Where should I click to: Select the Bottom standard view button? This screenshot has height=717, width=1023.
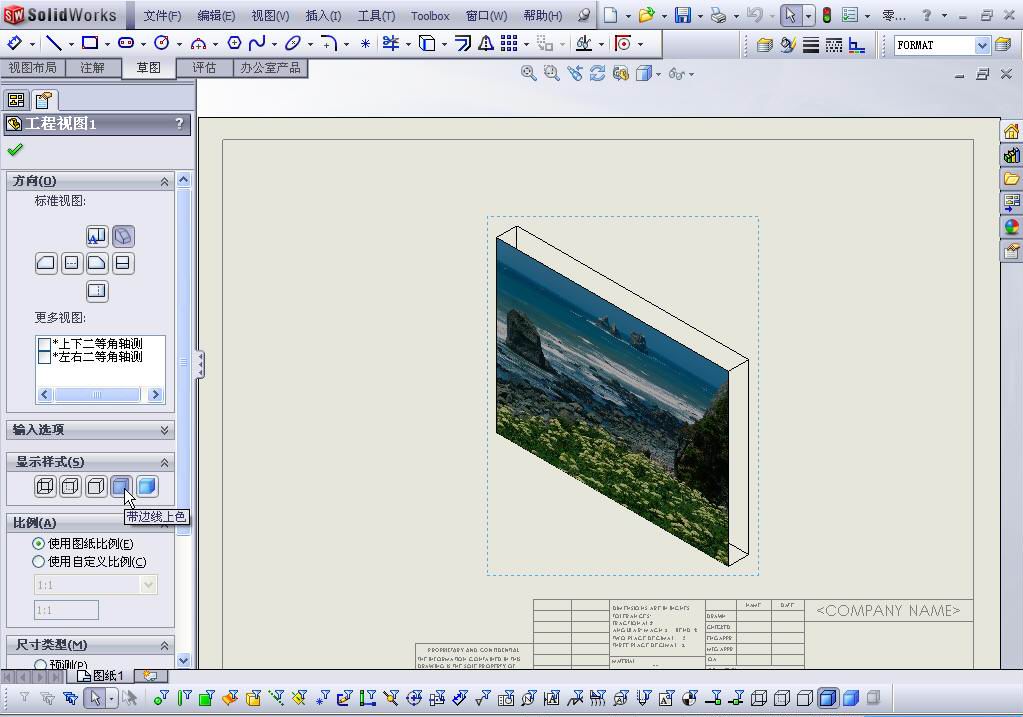pyautogui.click(x=97, y=291)
